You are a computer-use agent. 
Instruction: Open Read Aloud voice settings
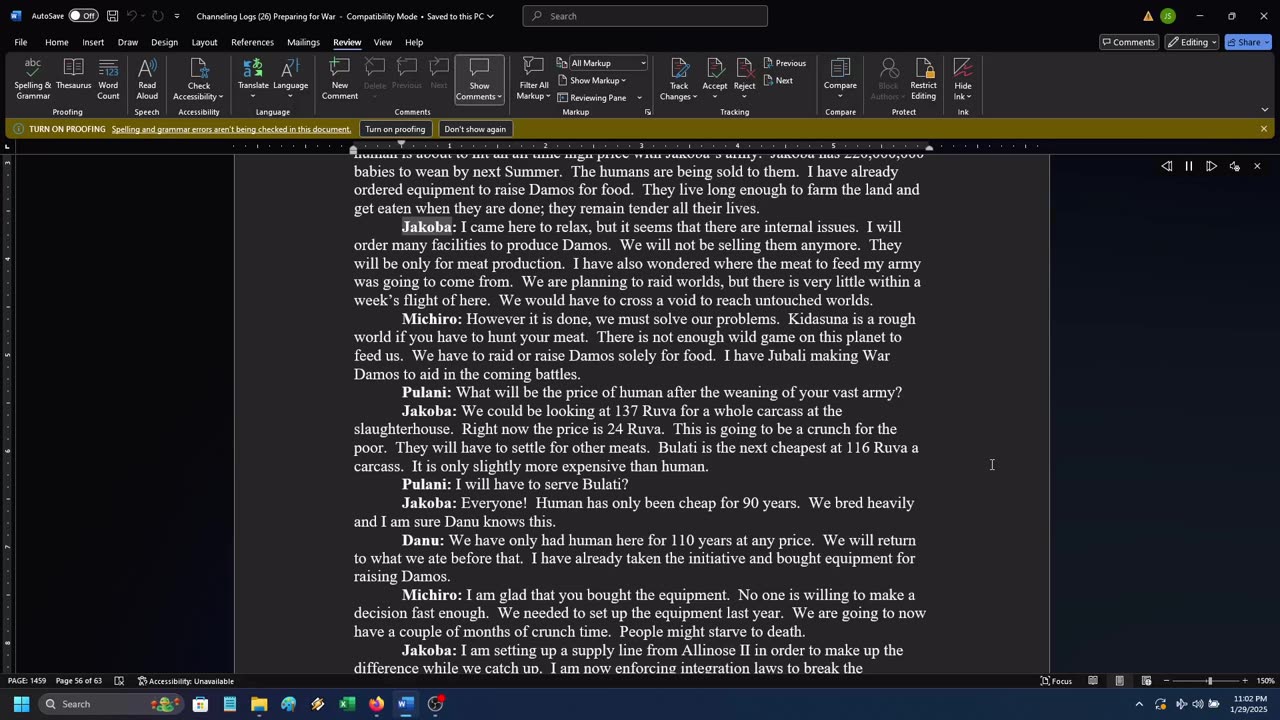click(1235, 167)
